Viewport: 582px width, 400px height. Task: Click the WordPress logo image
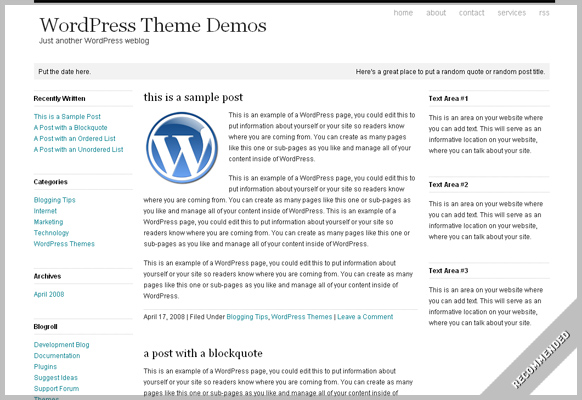tap(182, 148)
